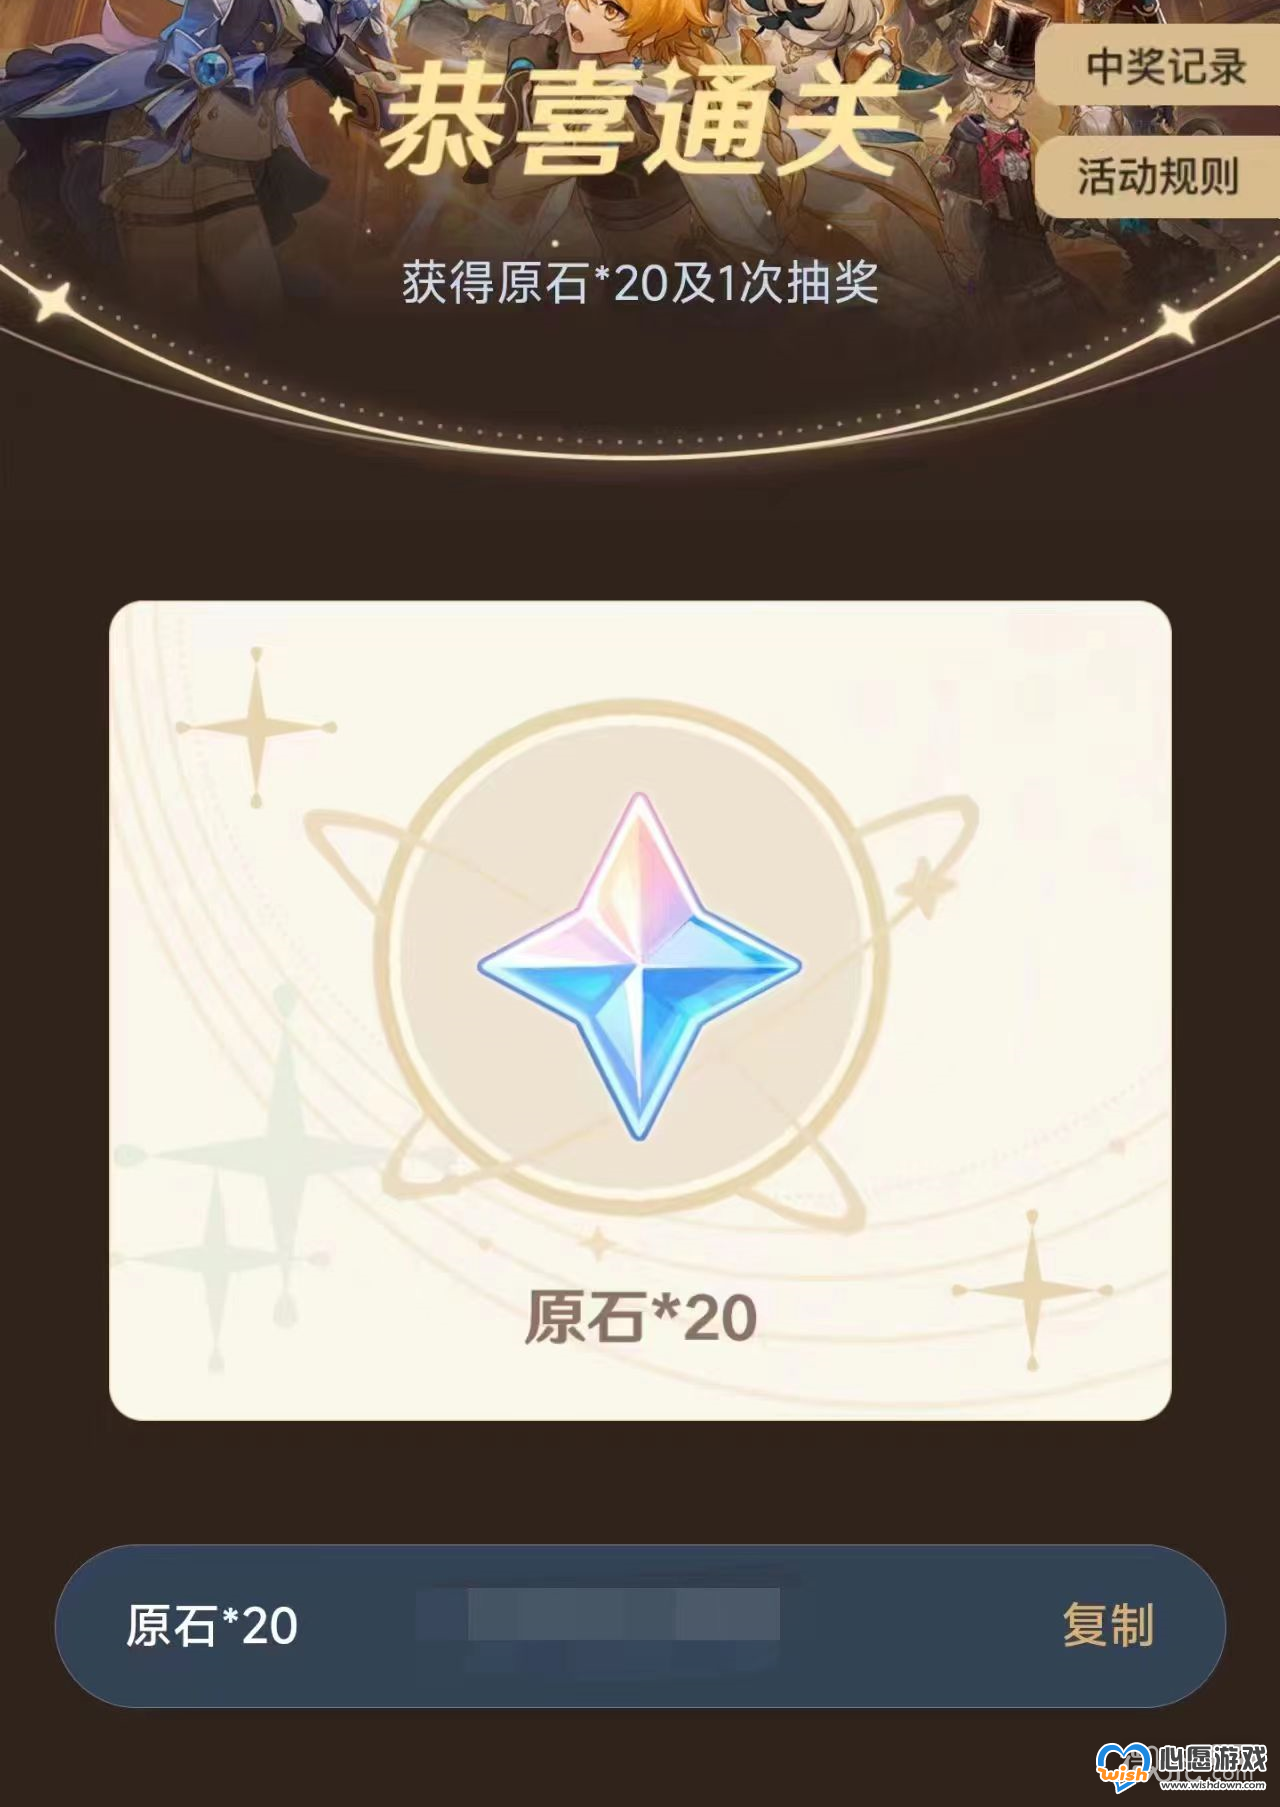Click the Primogem crystal icon
Screen dimensions: 1280x1807
[640, 967]
